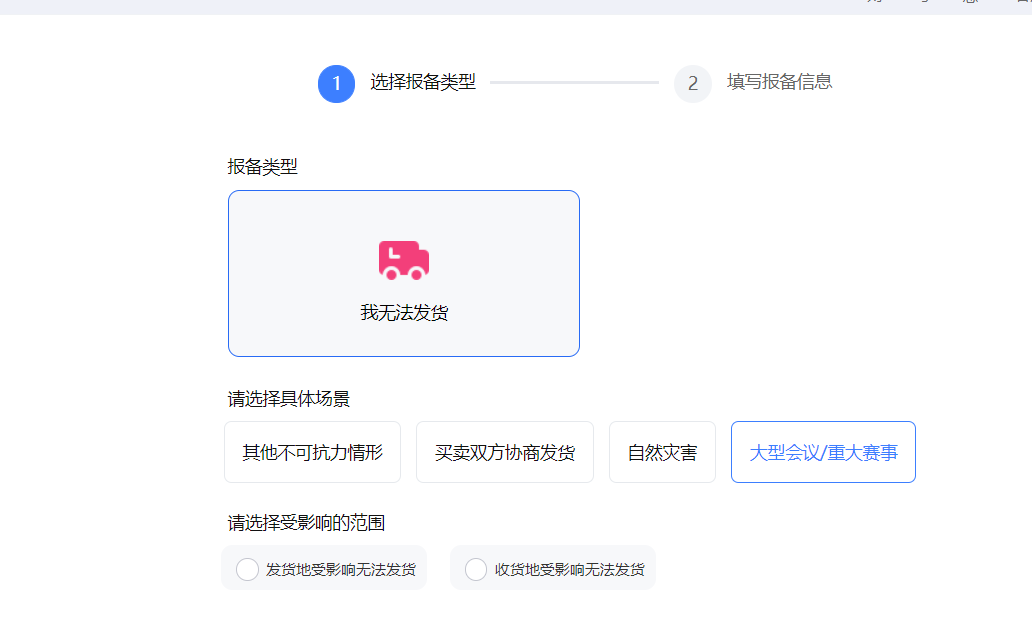Select the 其他不可抗力情形 scenario
This screenshot has height=631, width=1032.
312,452
